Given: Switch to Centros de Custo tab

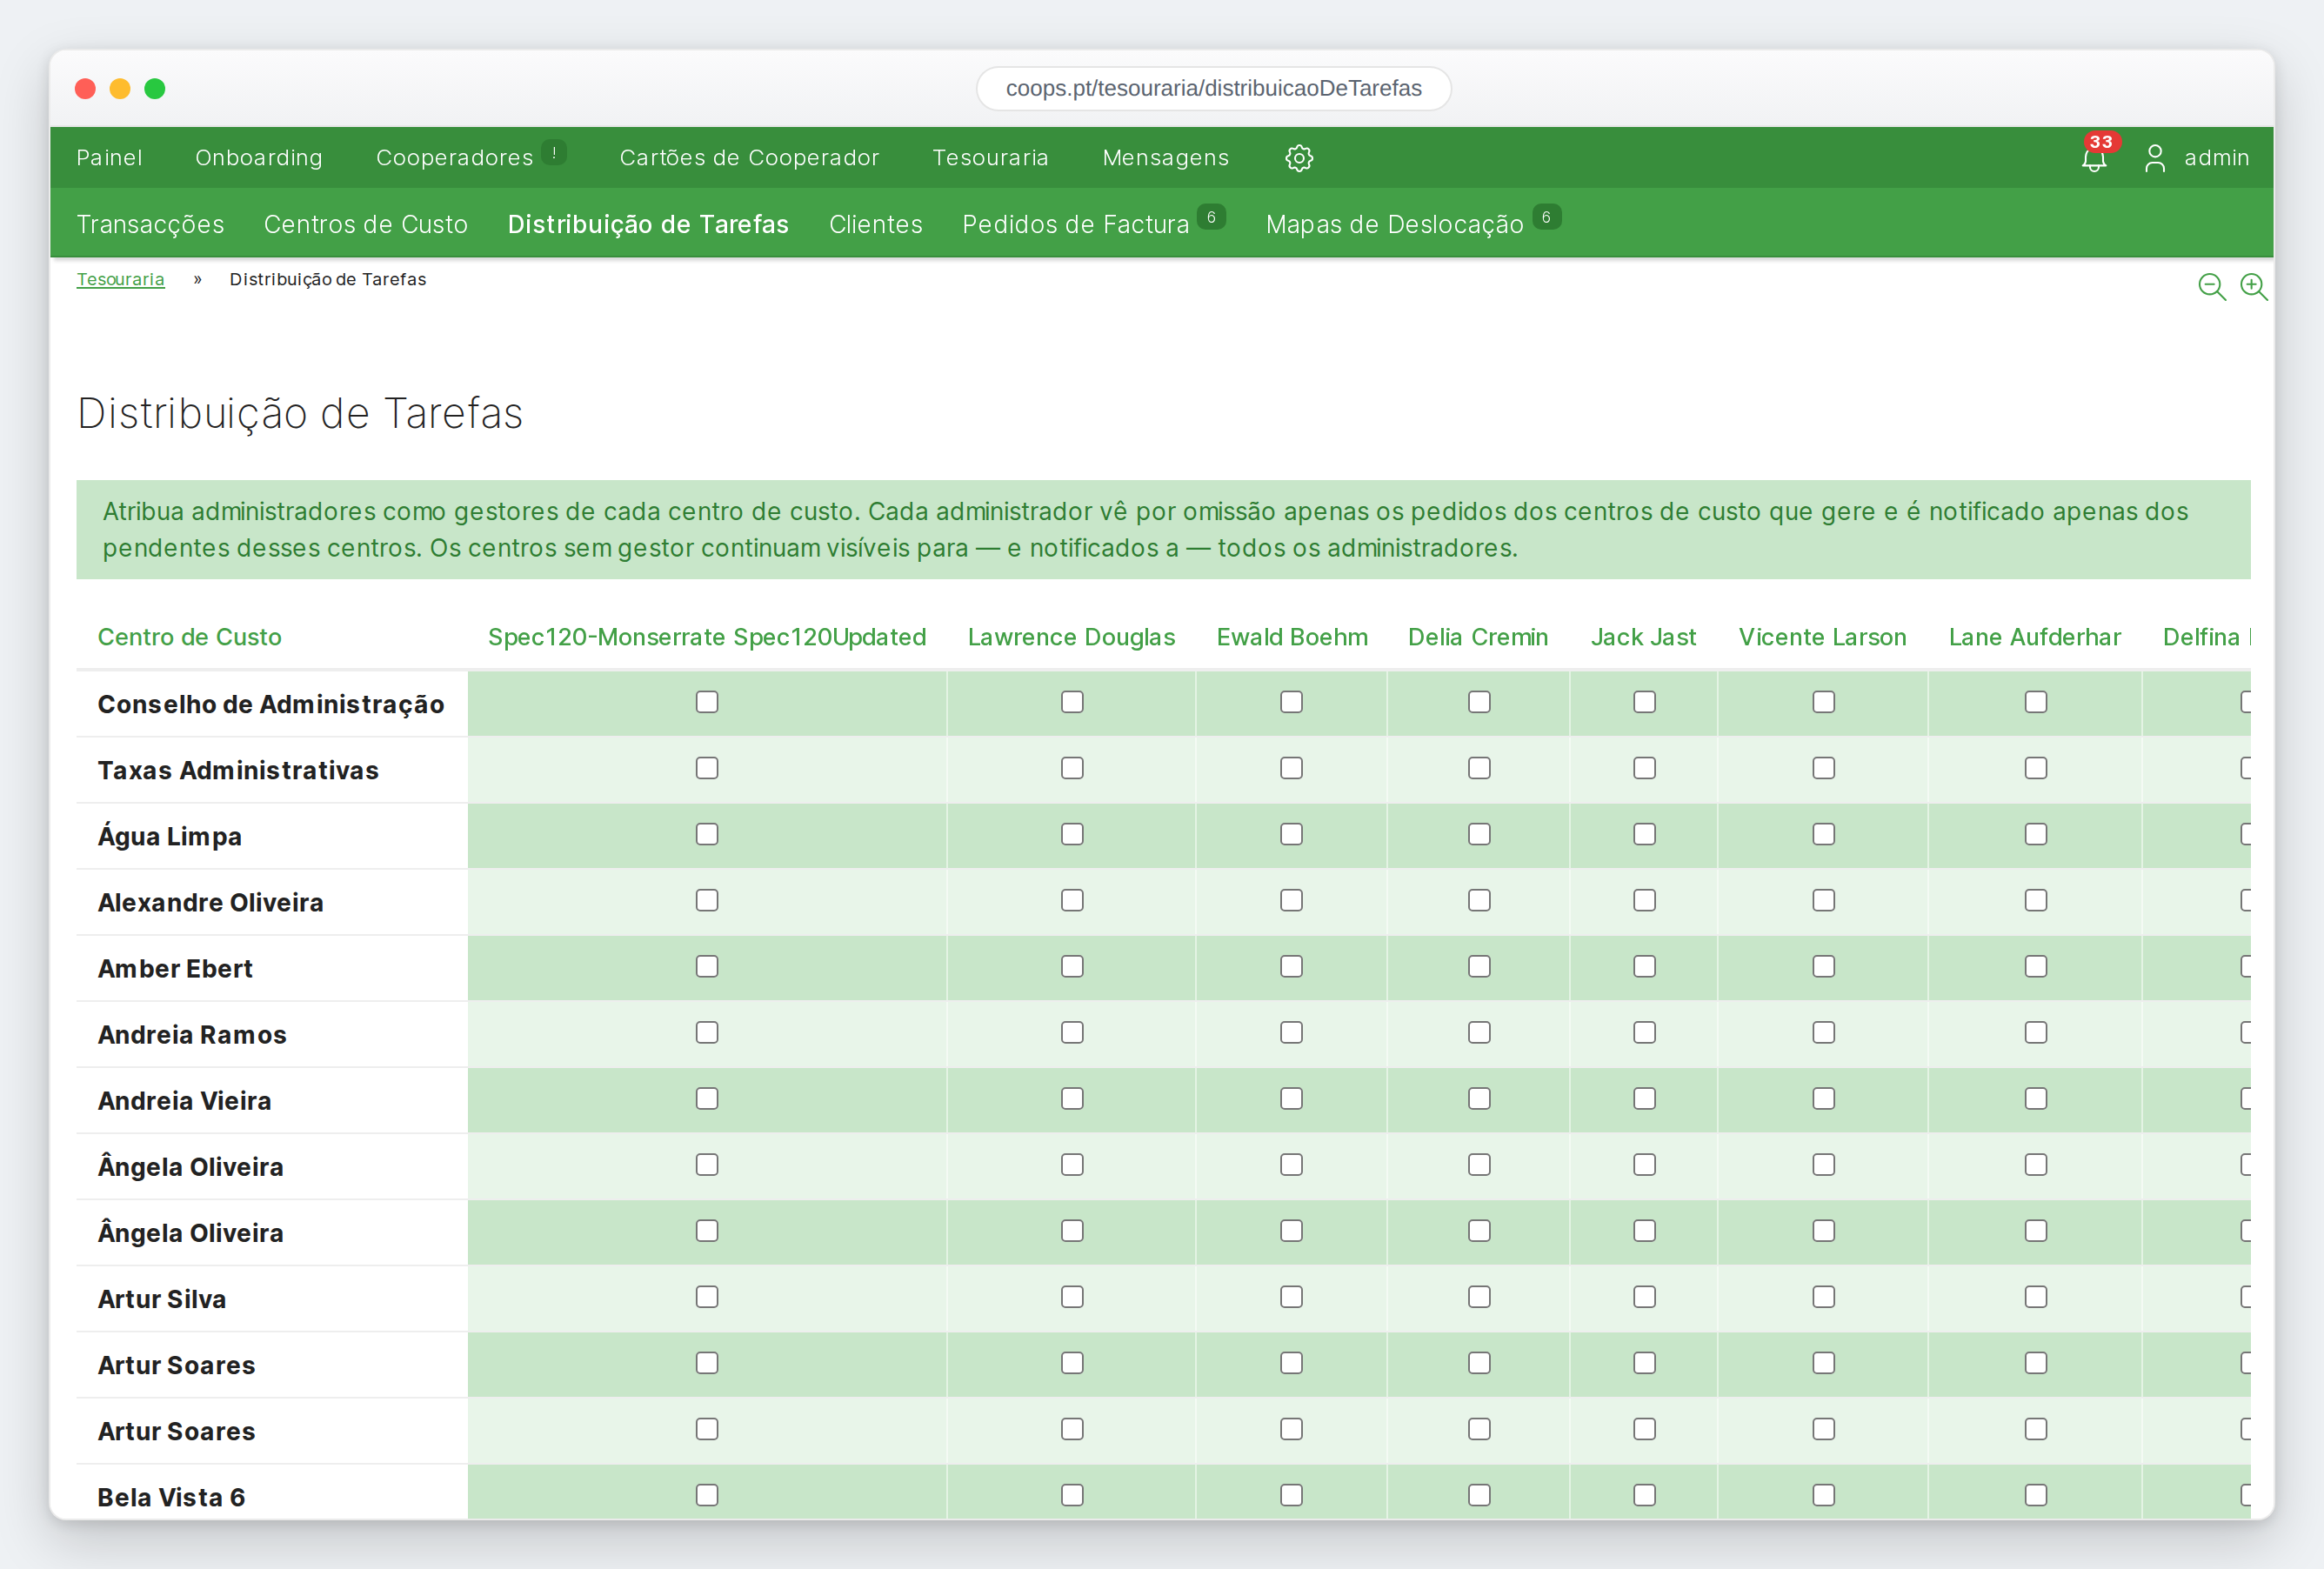Looking at the screenshot, I should click(366, 224).
